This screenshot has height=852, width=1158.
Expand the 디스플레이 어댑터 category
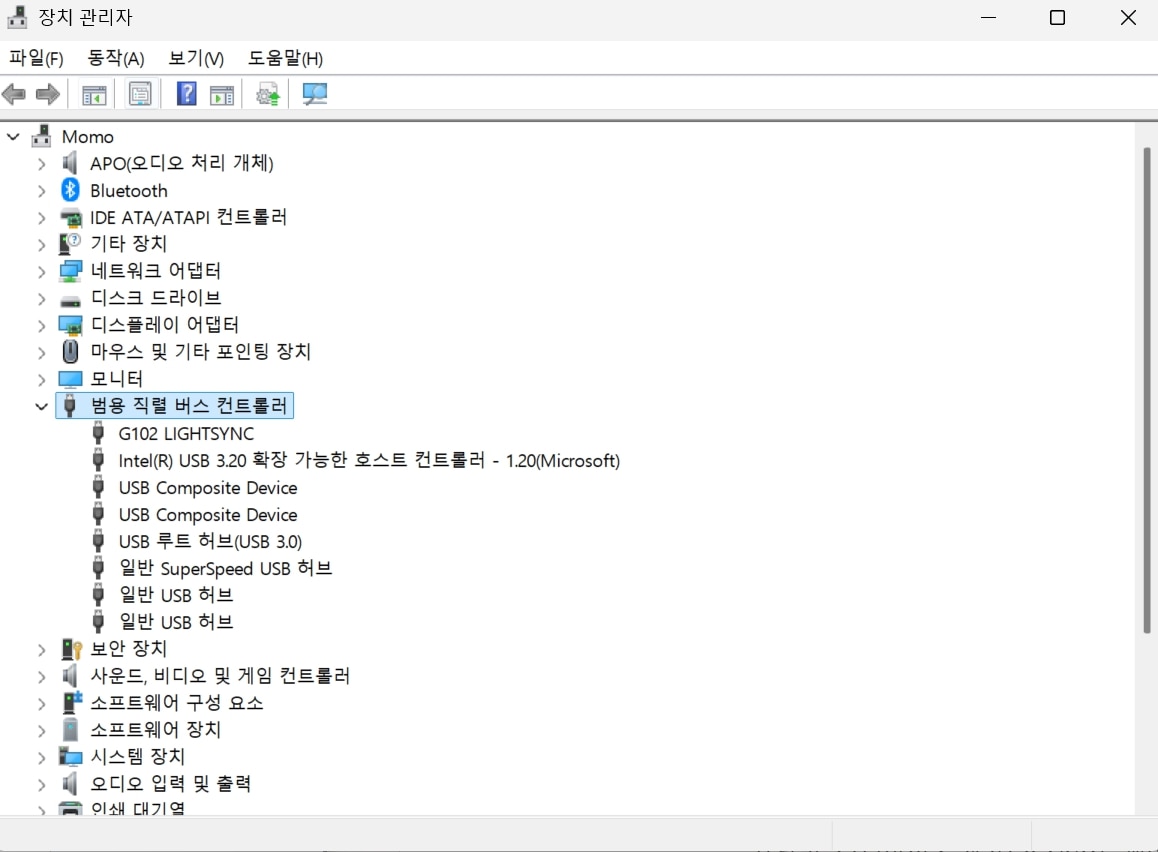pos(41,326)
